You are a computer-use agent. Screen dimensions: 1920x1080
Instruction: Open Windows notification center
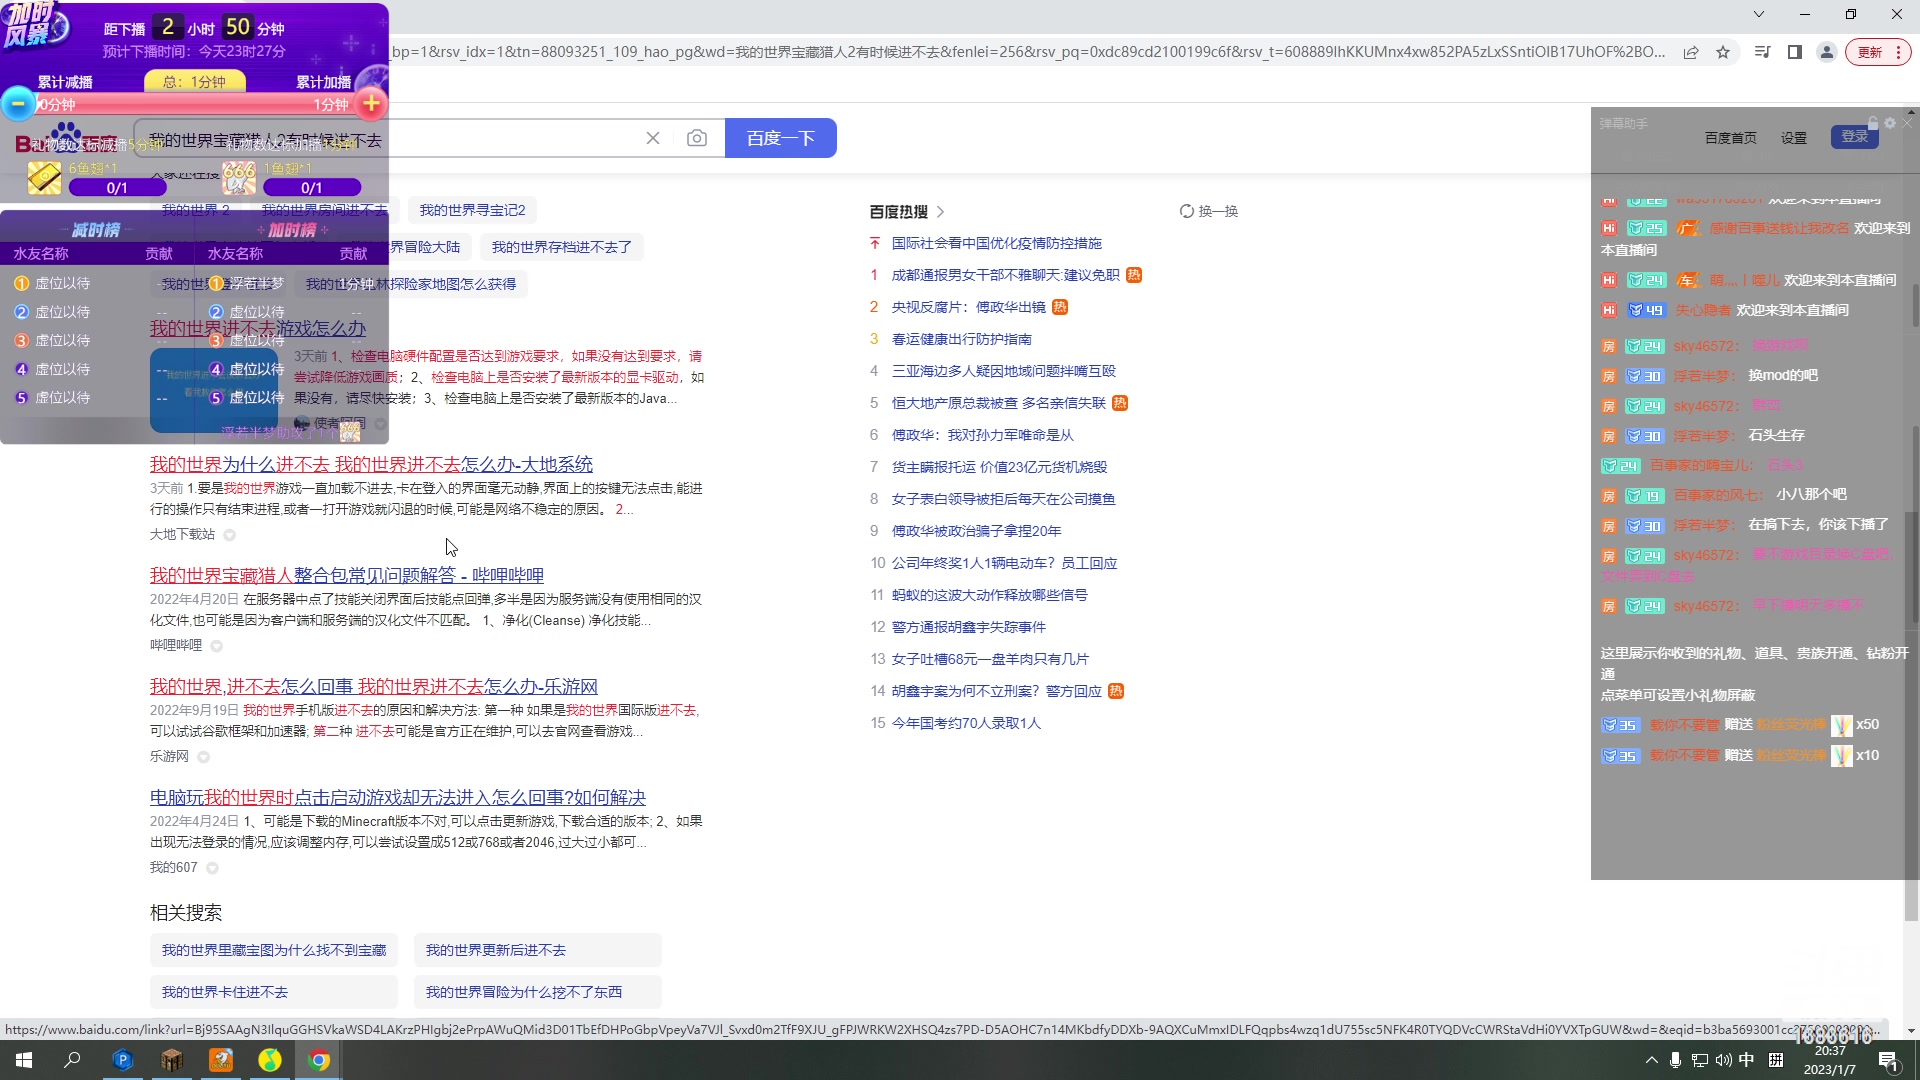click(1889, 1061)
